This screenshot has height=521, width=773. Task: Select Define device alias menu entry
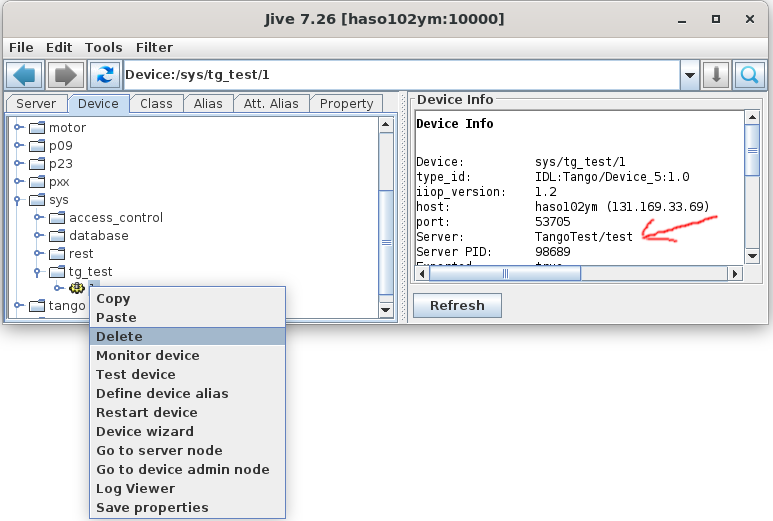click(x=187, y=393)
